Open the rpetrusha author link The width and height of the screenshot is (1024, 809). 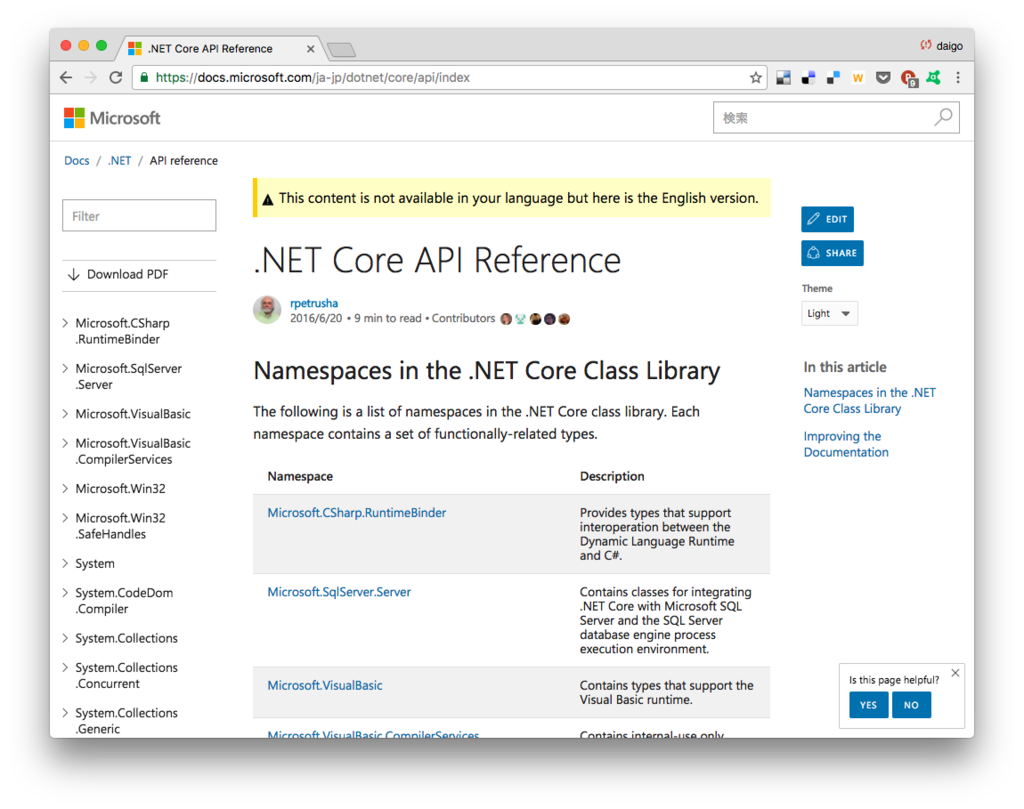[314, 303]
